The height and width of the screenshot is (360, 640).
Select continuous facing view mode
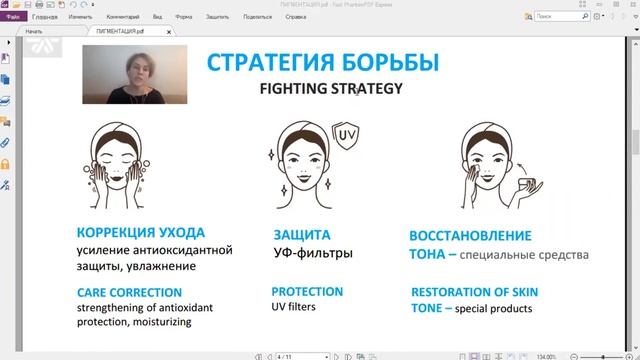499,357
